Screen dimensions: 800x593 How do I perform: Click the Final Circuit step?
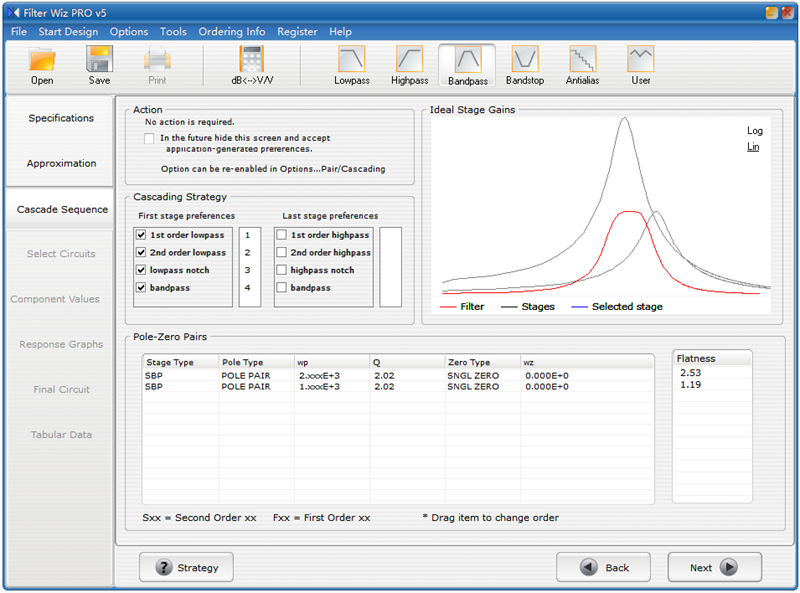61,389
